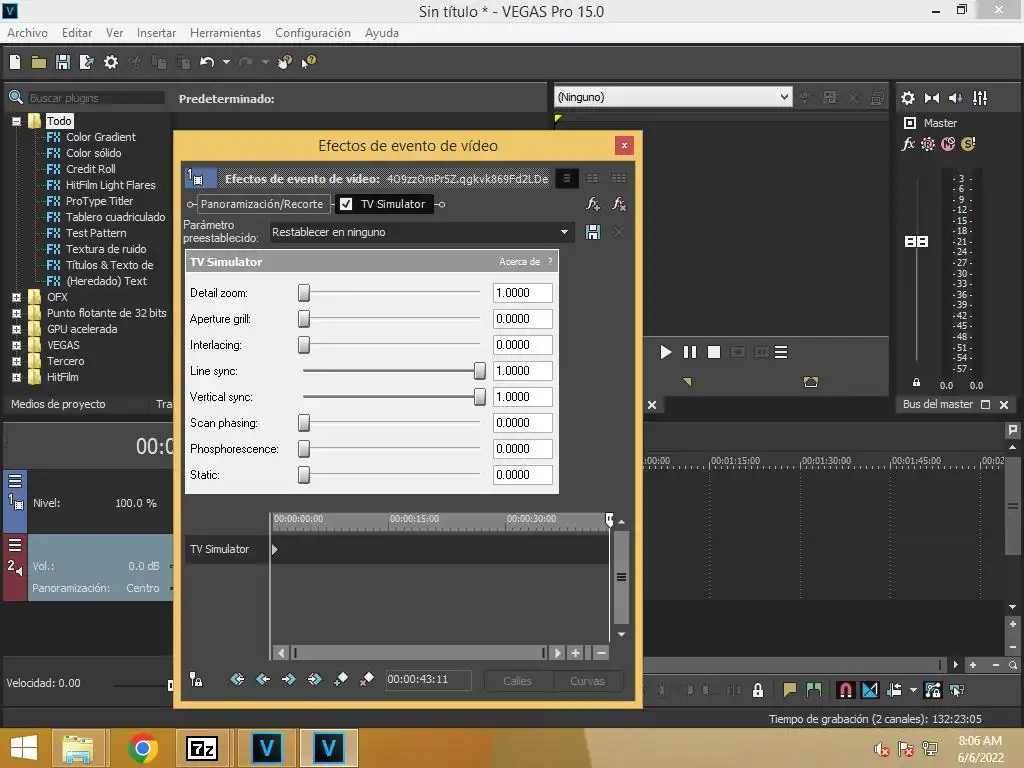This screenshot has width=1024, height=768.
Task: Click the plug-in chain button with plus
Action: [592, 204]
